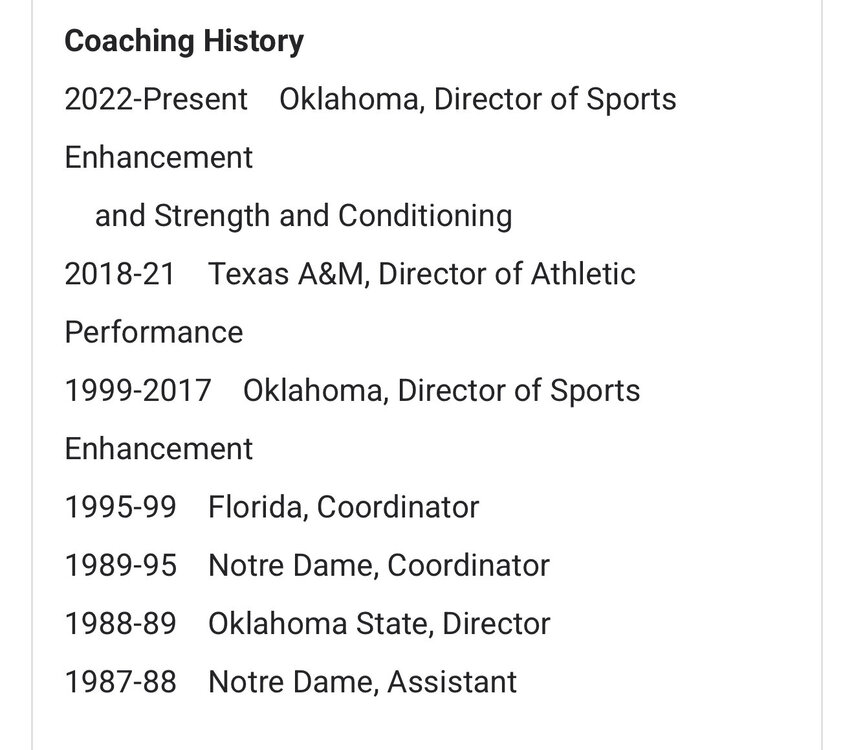854x750 pixels.
Task: Select the 'and Strength and Conditioning' line
Action: tap(303, 216)
